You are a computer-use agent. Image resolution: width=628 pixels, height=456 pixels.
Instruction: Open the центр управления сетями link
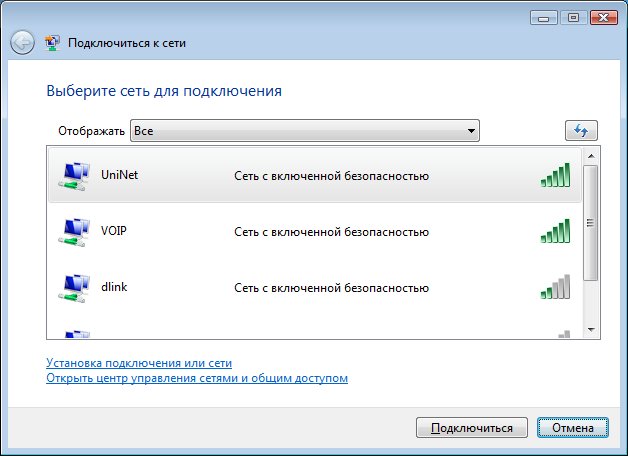(196, 379)
